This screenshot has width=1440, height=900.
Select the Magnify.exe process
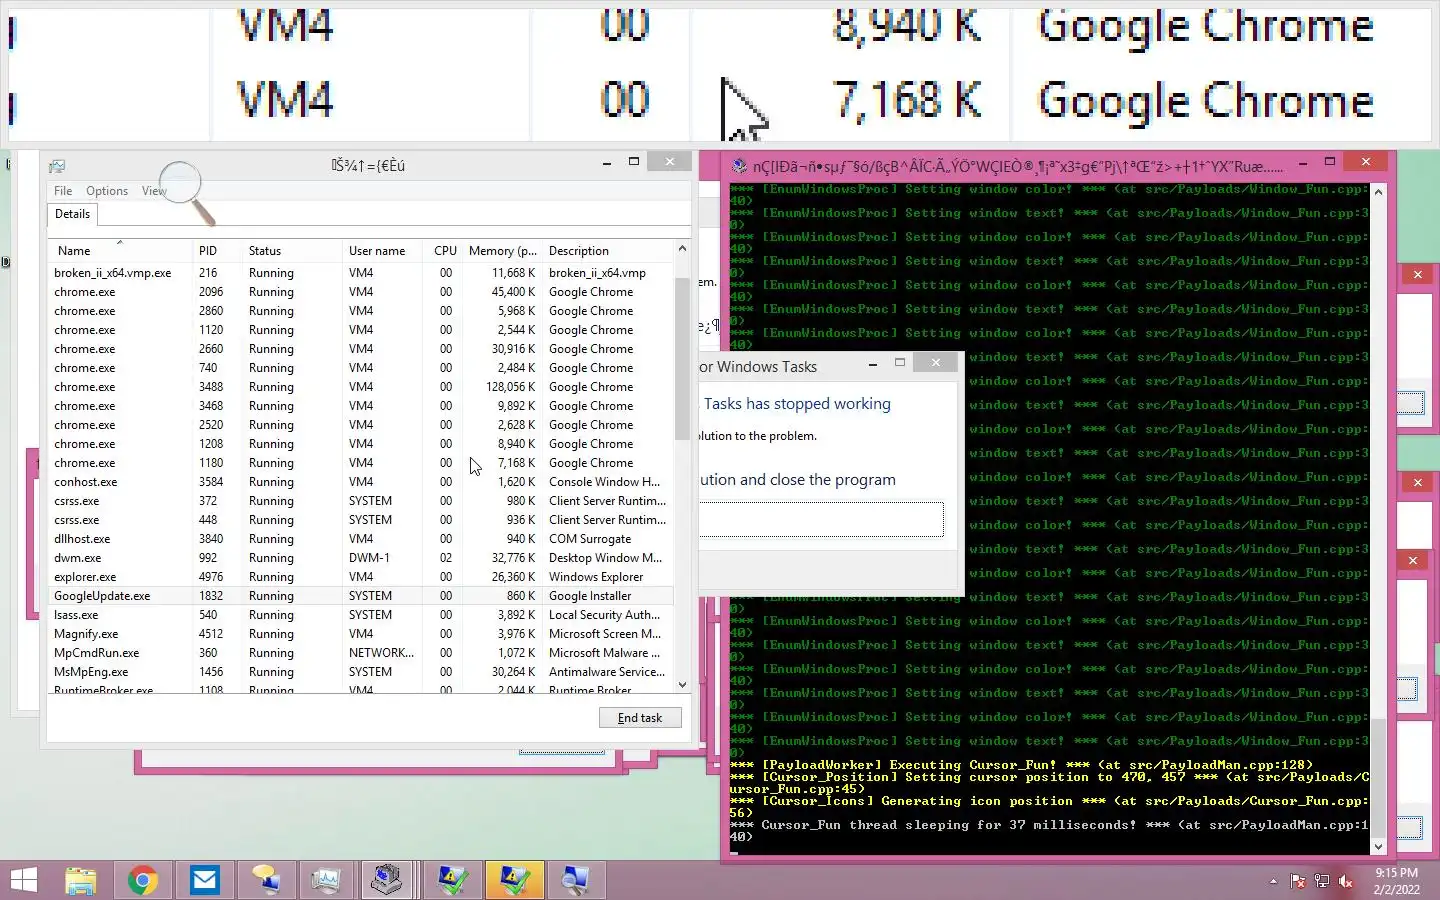tap(360, 634)
